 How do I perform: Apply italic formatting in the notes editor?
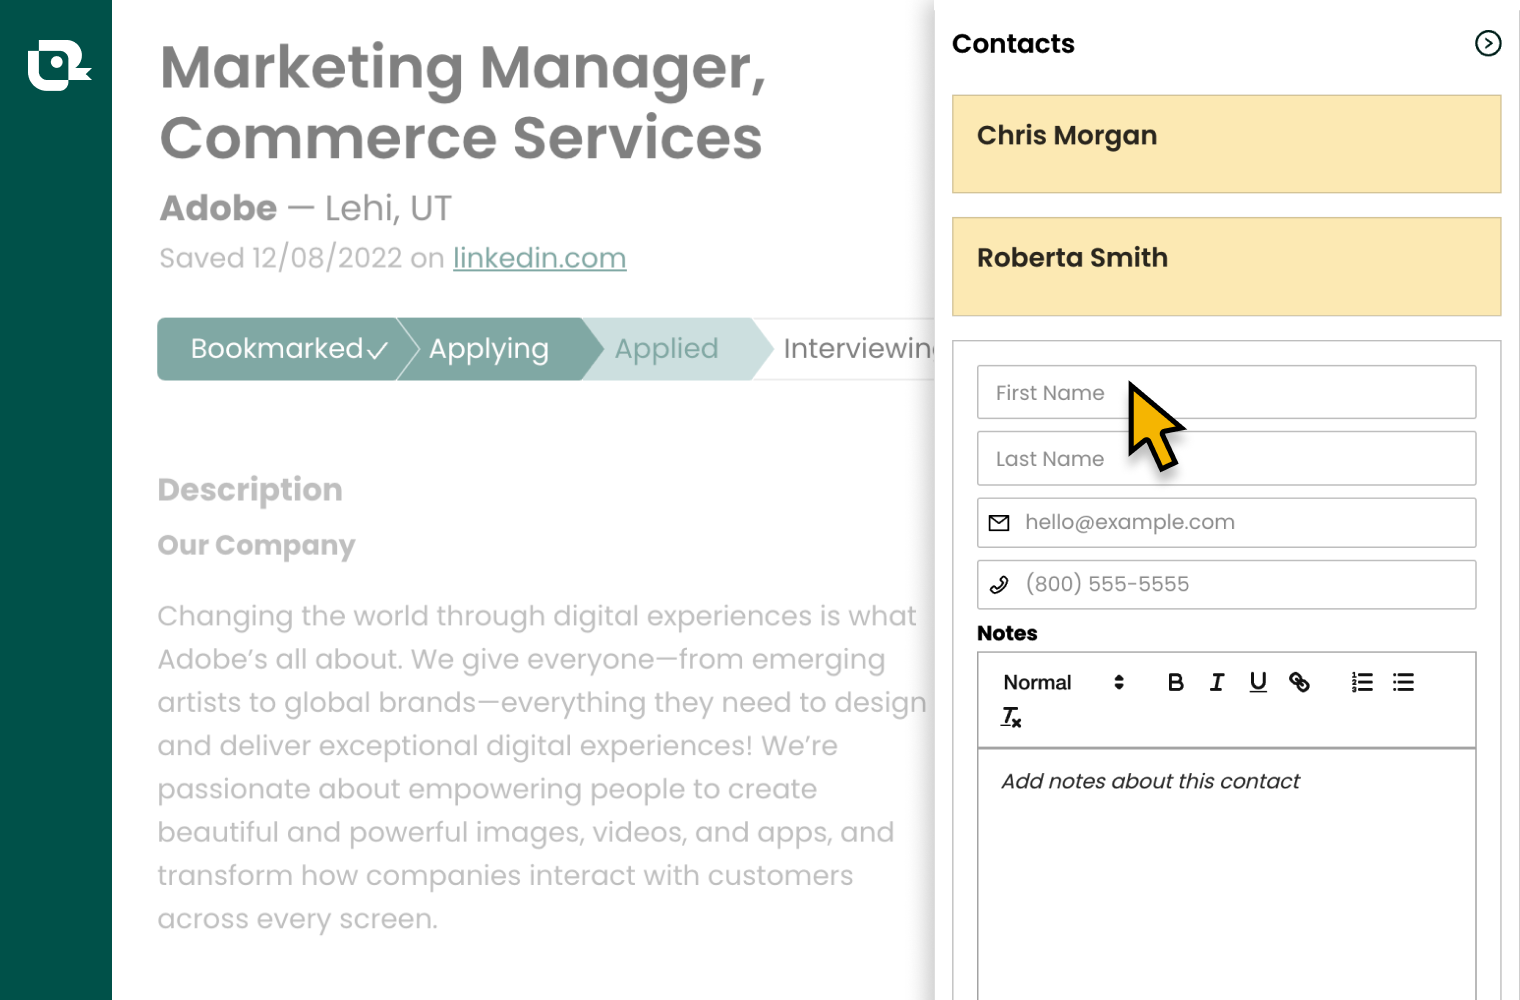click(x=1216, y=682)
